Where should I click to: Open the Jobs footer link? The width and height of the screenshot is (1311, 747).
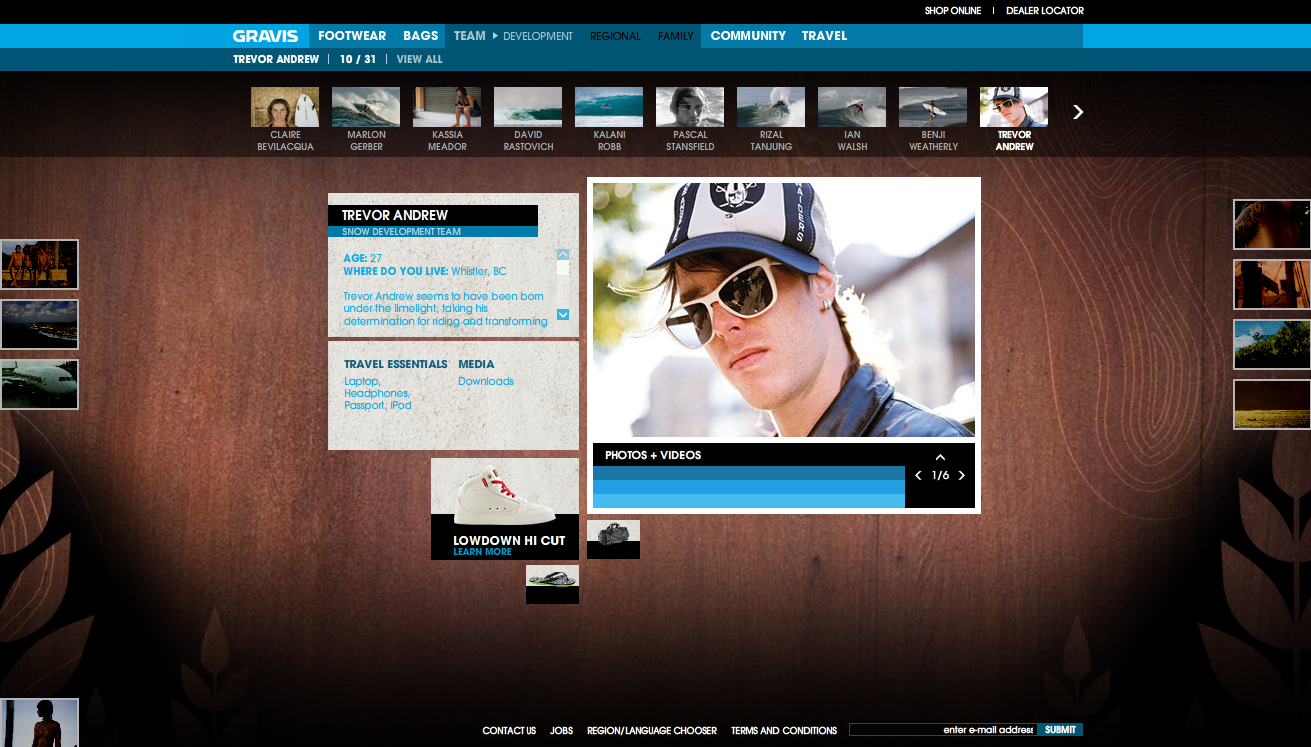pyautogui.click(x=561, y=731)
